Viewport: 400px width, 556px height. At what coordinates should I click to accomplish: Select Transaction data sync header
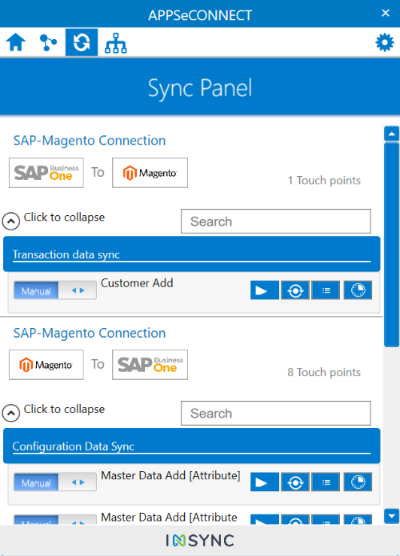pyautogui.click(x=191, y=254)
